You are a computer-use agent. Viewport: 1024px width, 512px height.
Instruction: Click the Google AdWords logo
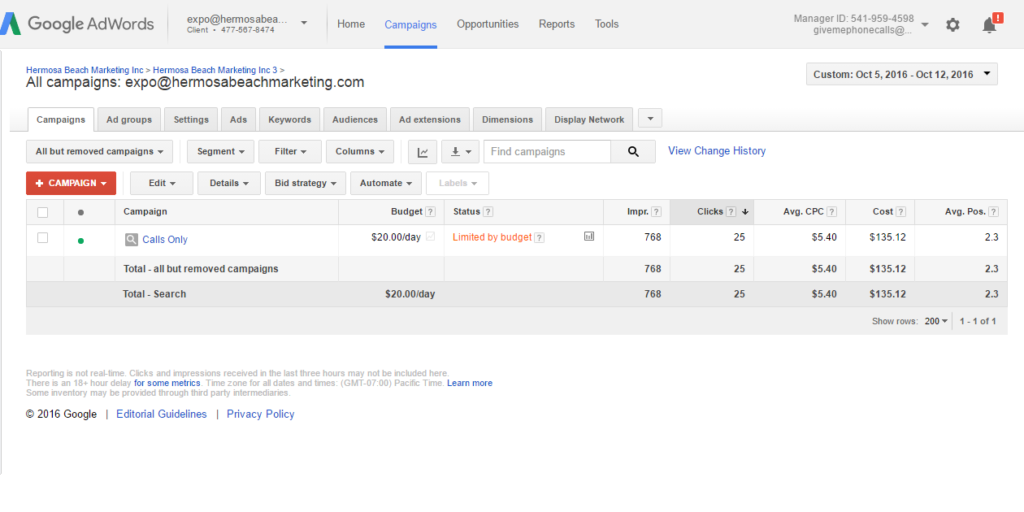[78, 24]
